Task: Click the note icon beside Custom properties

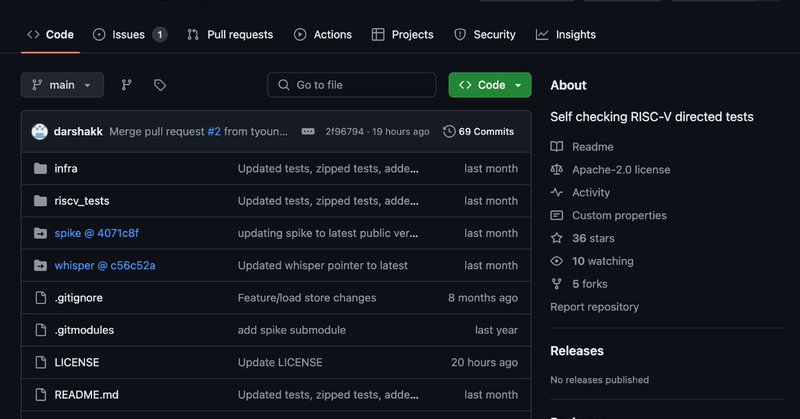Action: point(557,215)
